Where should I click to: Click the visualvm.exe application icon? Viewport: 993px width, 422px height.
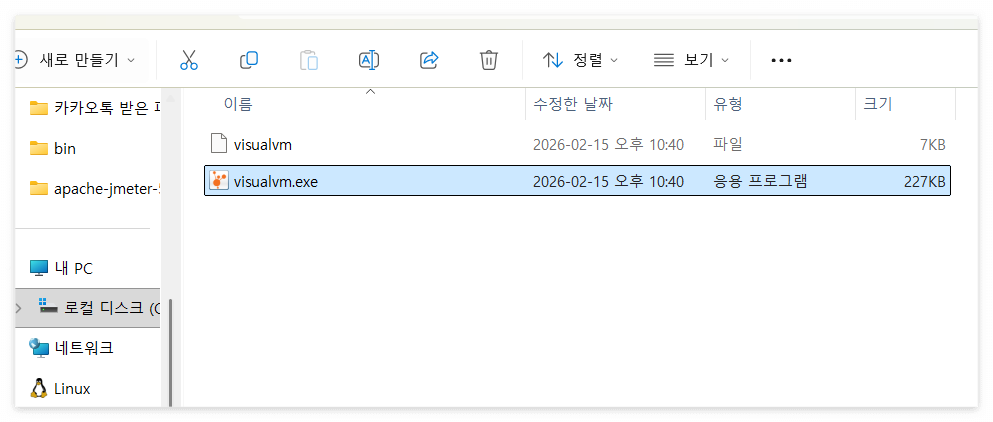(218, 181)
